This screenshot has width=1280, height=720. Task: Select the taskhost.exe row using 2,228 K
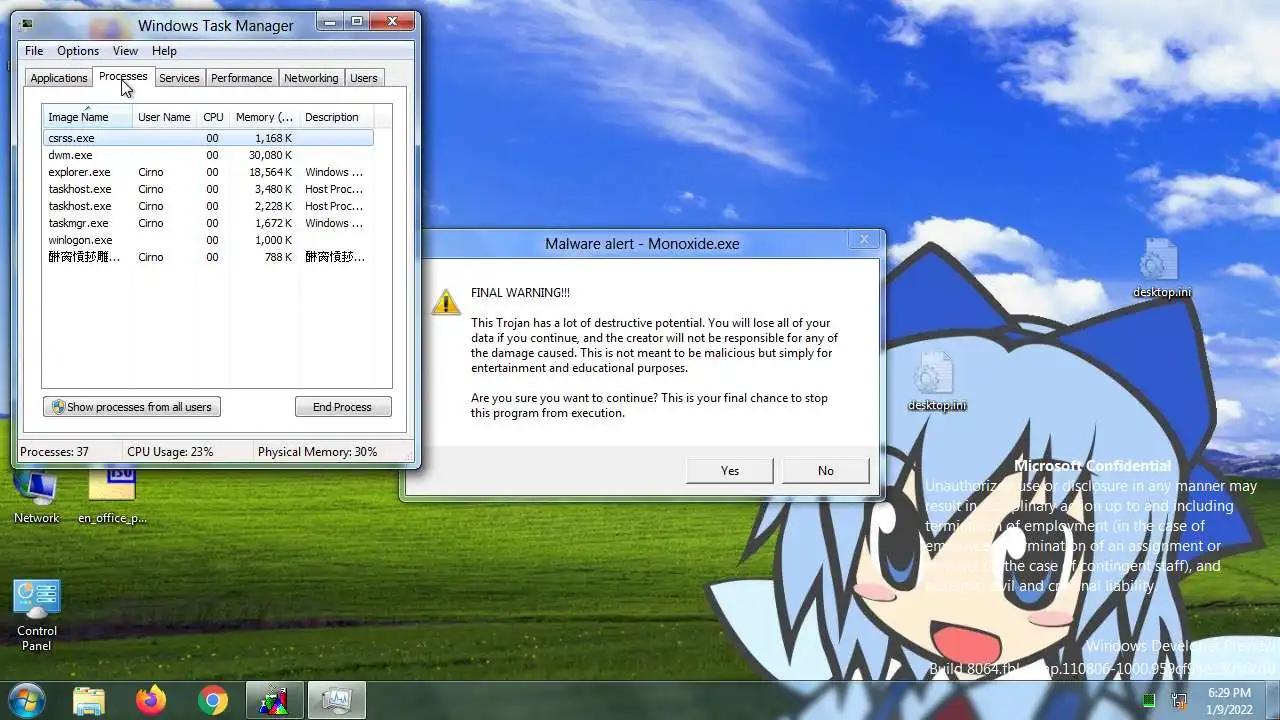[208, 206]
